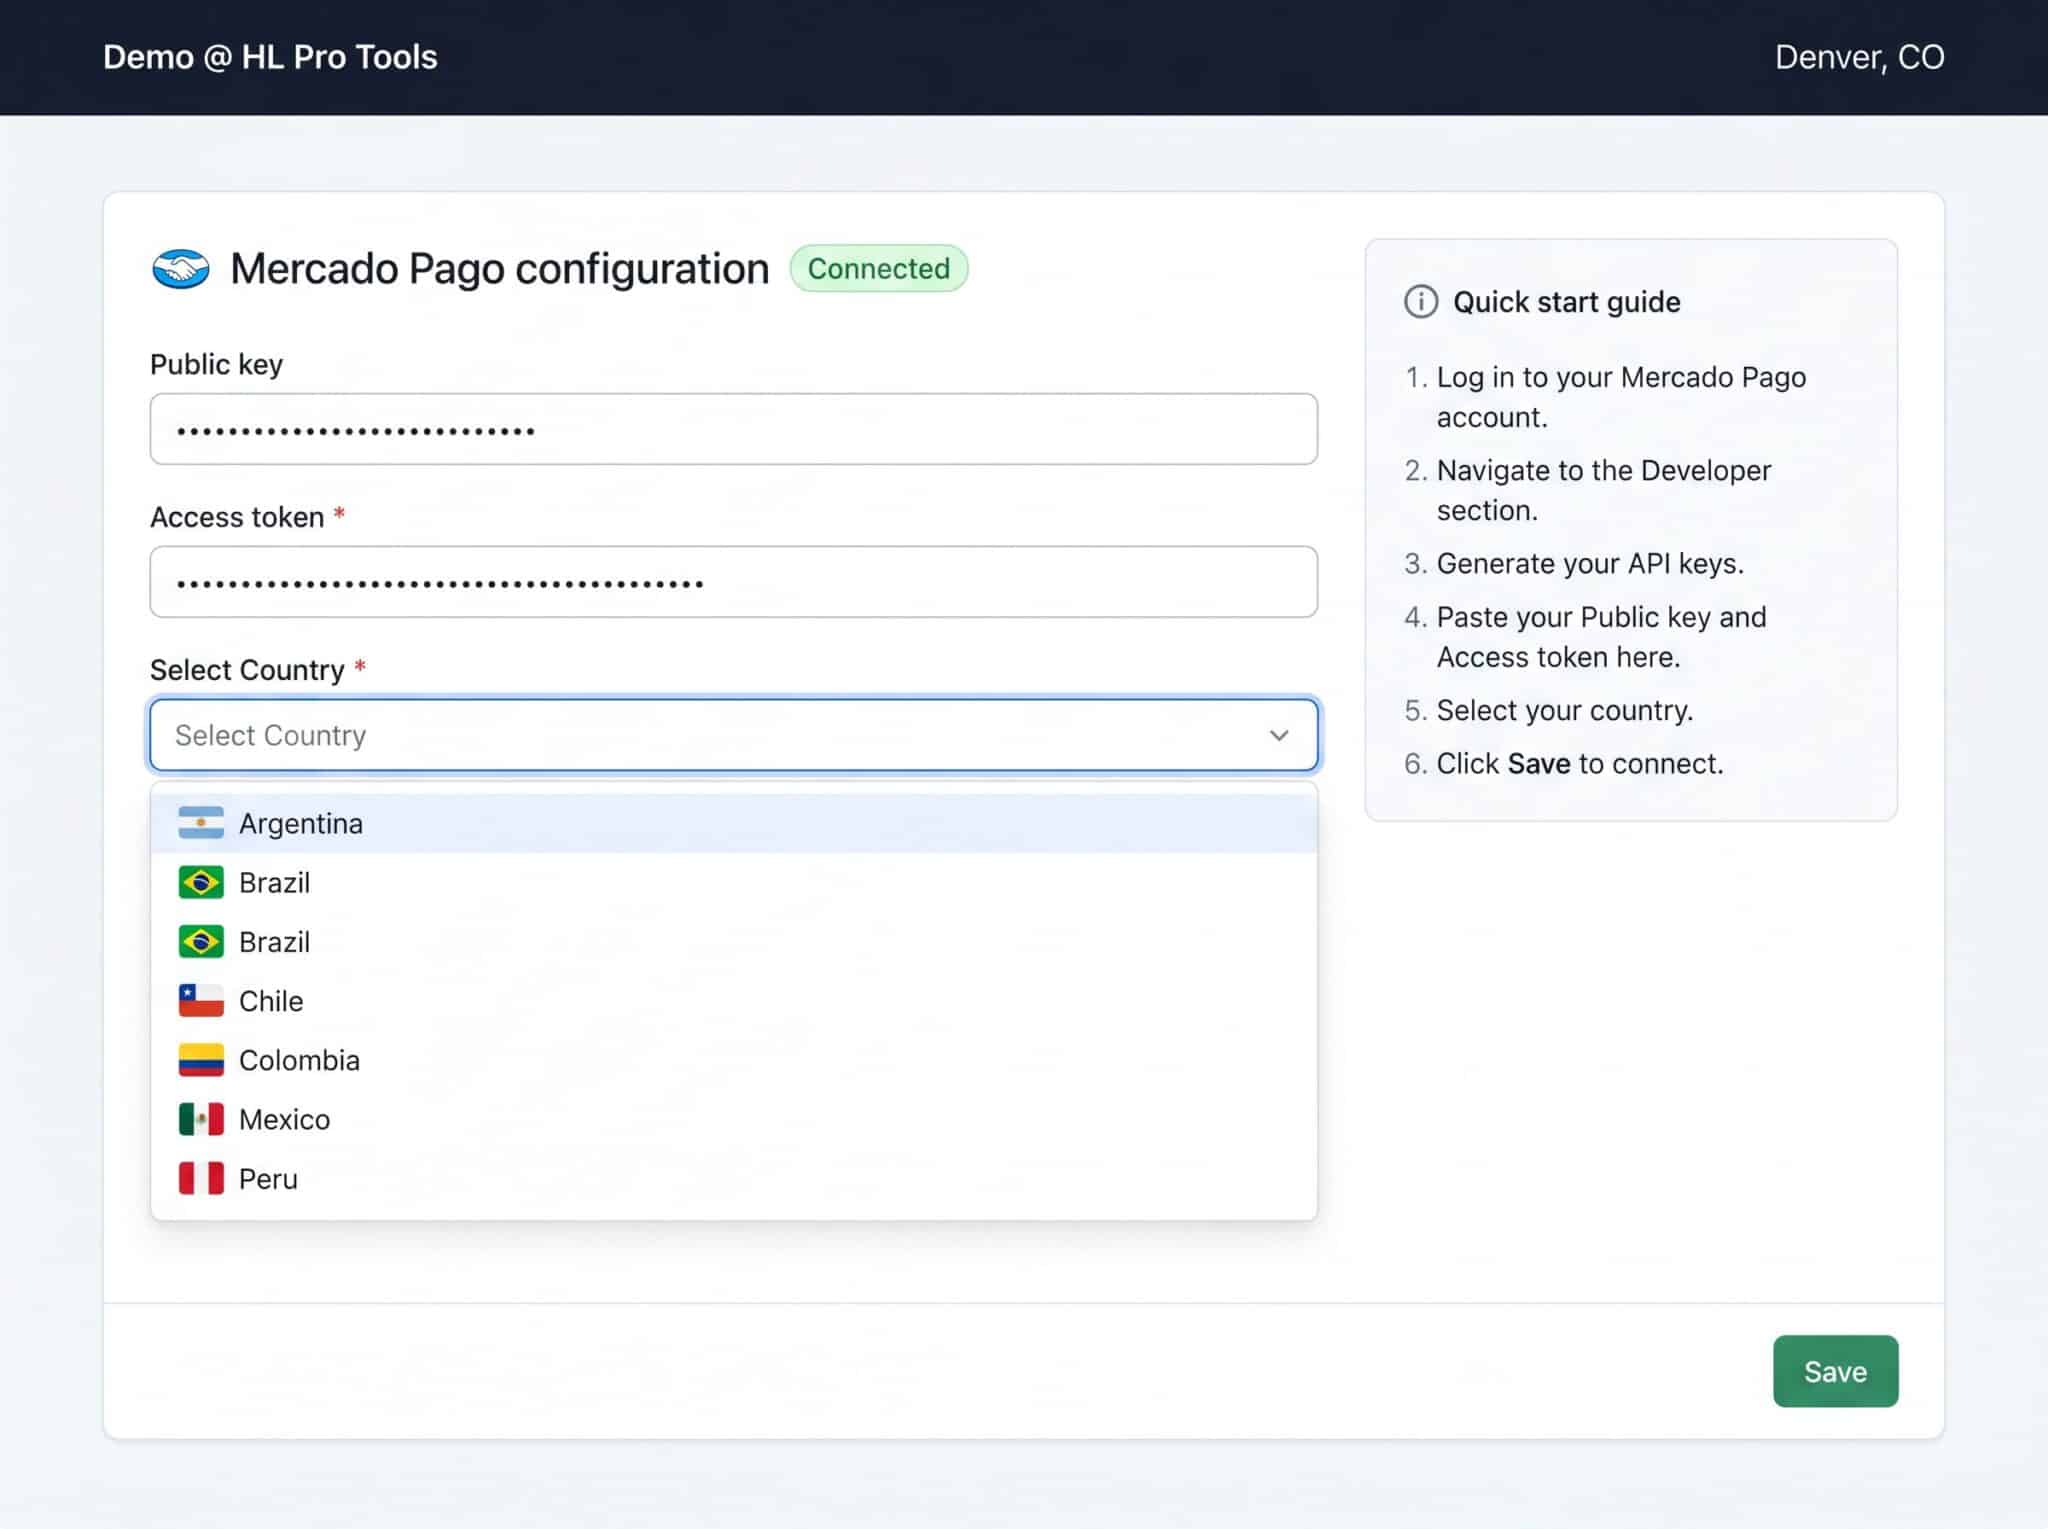Click the Public key field label

(216, 364)
